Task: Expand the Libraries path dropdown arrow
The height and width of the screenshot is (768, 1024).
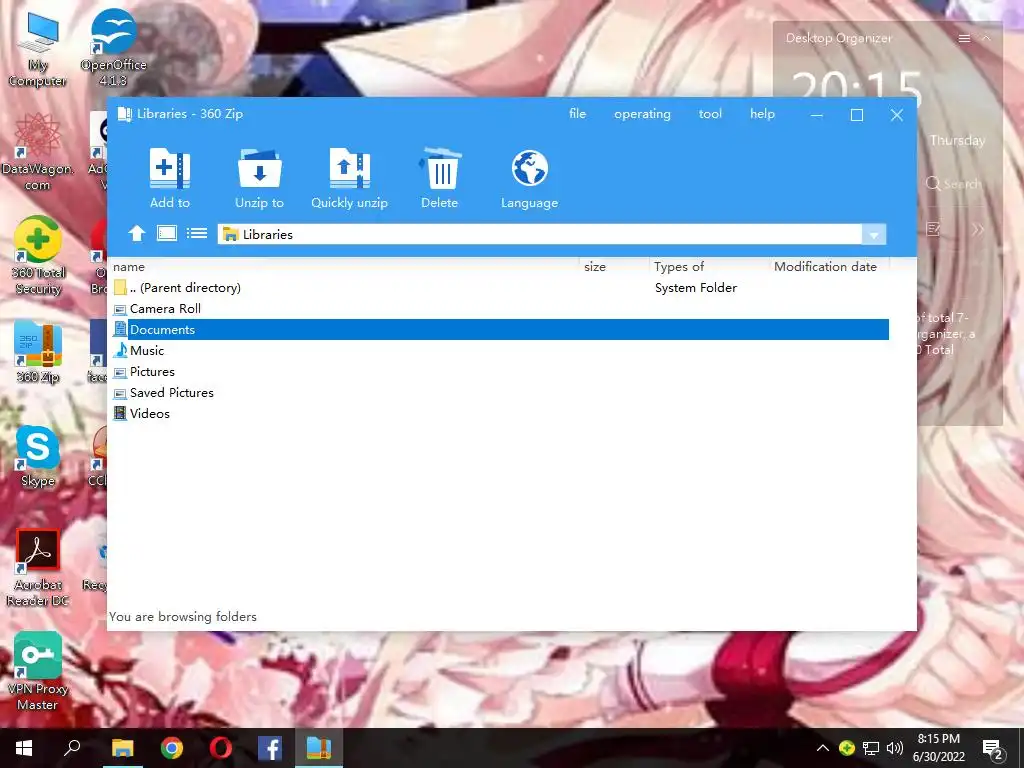Action: pos(874,234)
